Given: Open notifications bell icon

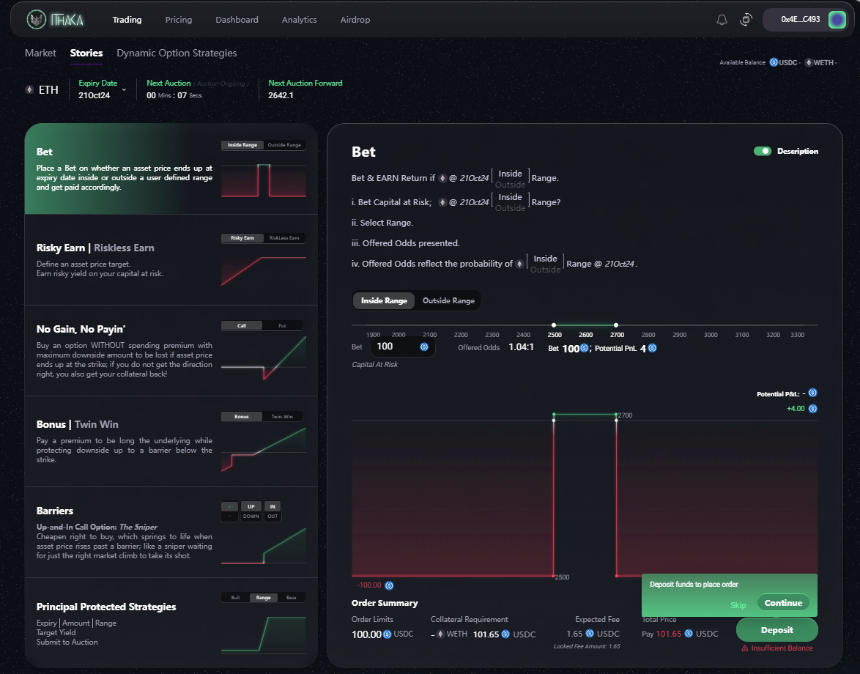Looking at the screenshot, I should tap(722, 20).
